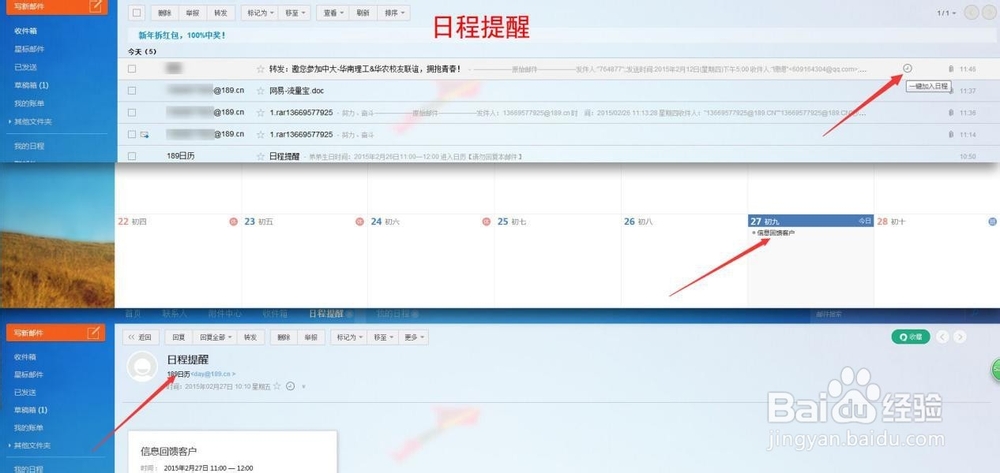Open the 回复全部 dropdown in opened email toolbar
Image resolution: width=1000 pixels, height=473 pixels.
[216, 337]
